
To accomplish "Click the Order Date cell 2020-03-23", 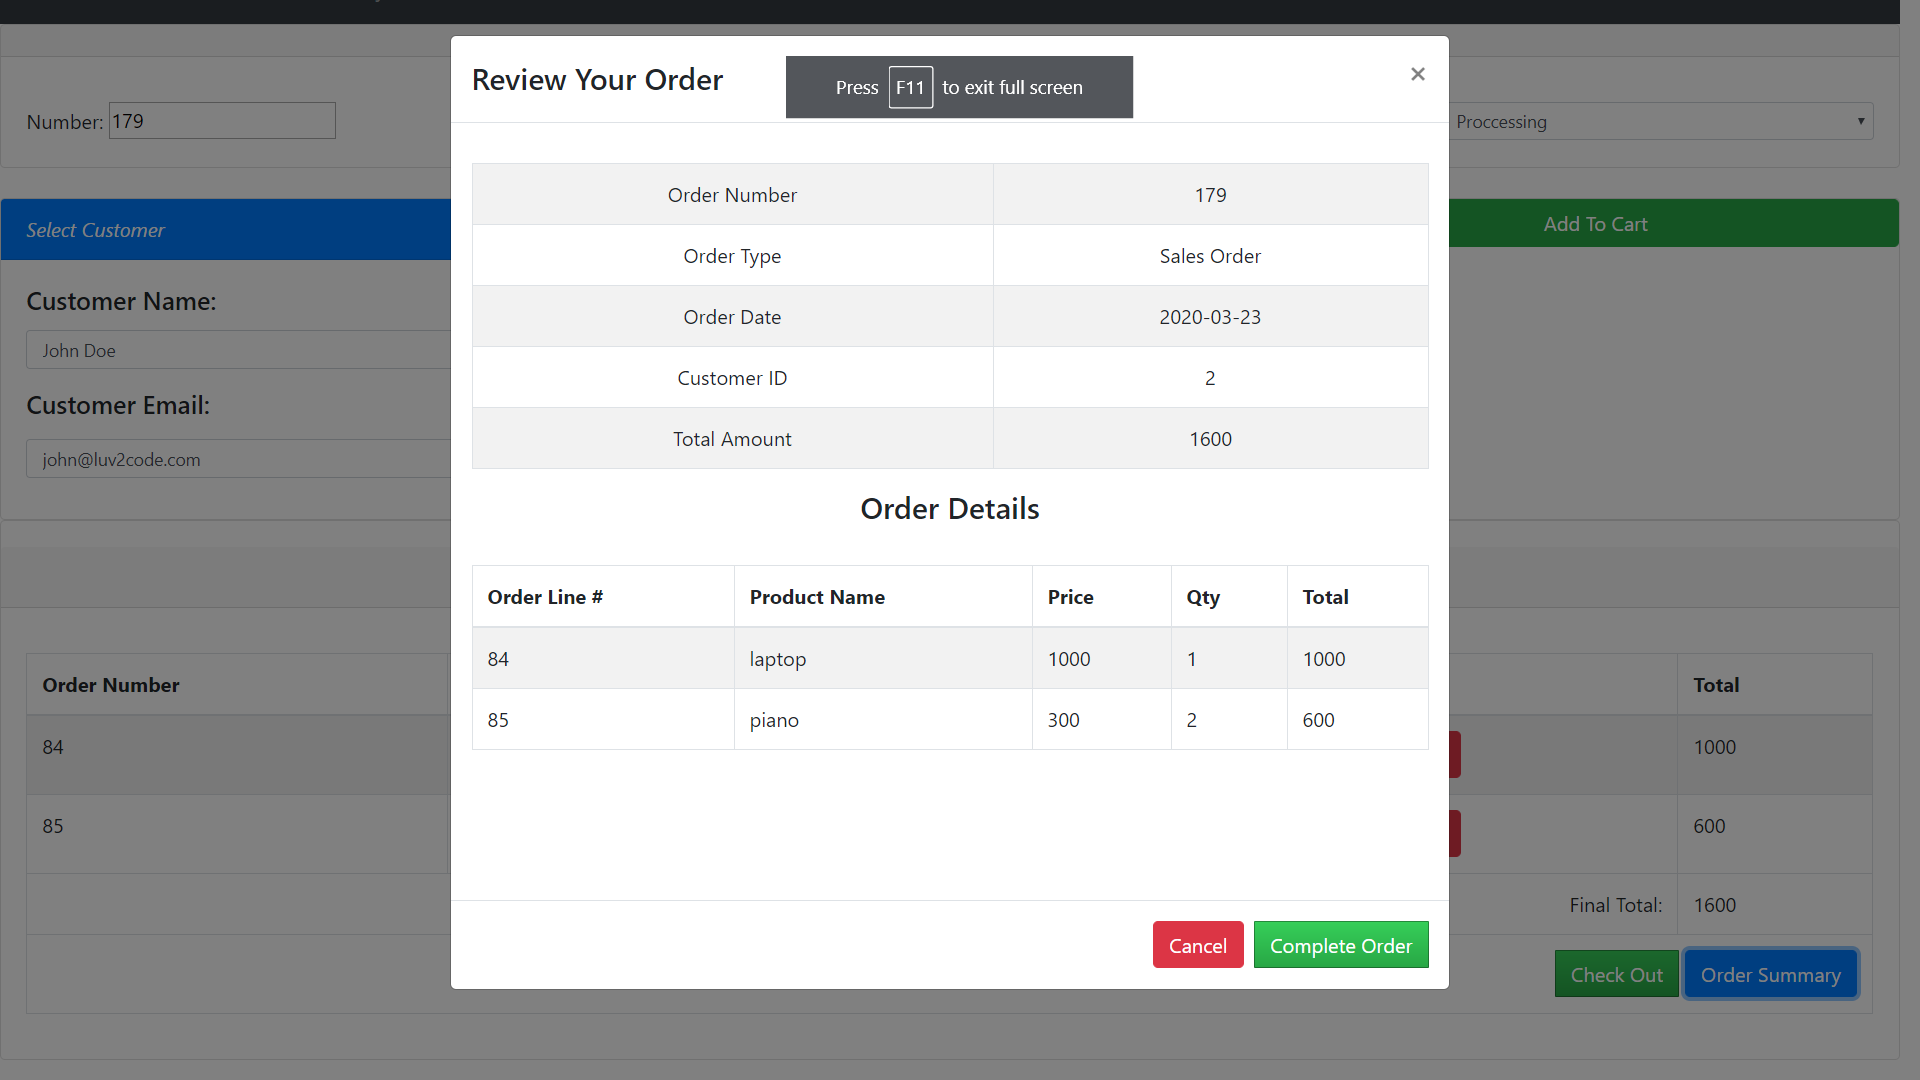I will (1210, 316).
